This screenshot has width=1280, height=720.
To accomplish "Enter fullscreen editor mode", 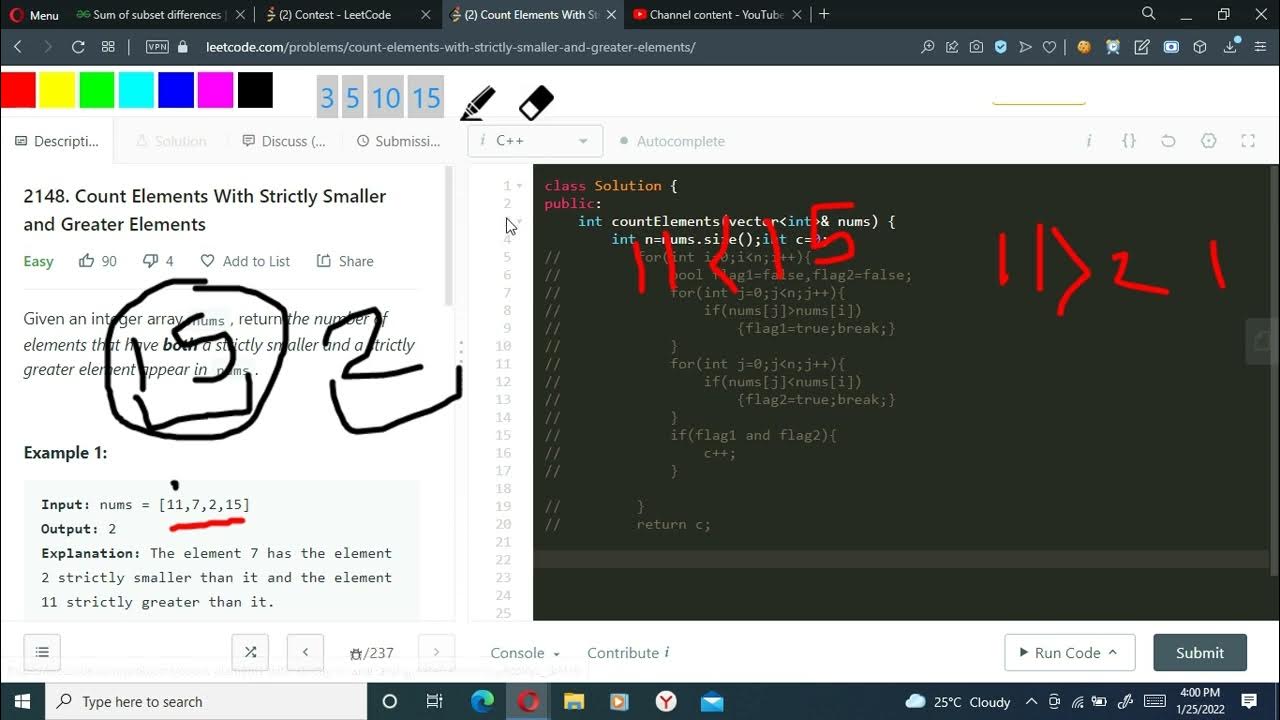I will (1248, 141).
